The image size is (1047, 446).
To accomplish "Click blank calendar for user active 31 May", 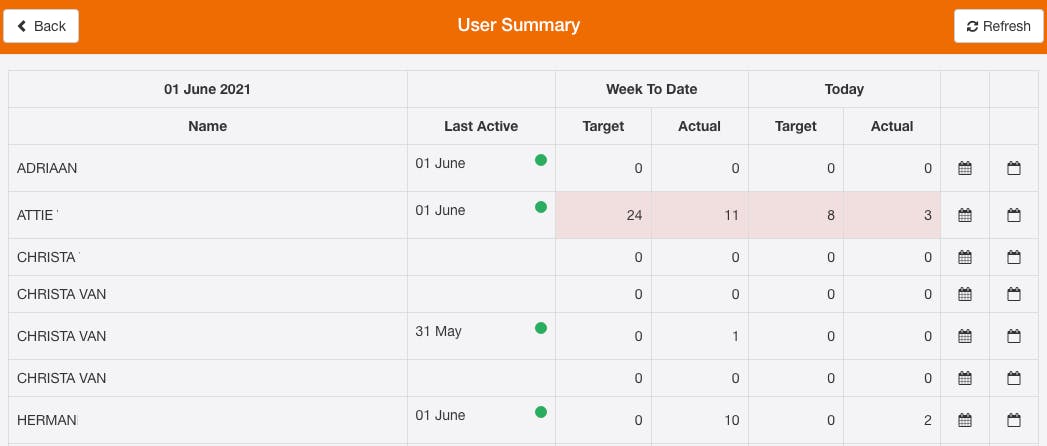I will point(1013,336).
